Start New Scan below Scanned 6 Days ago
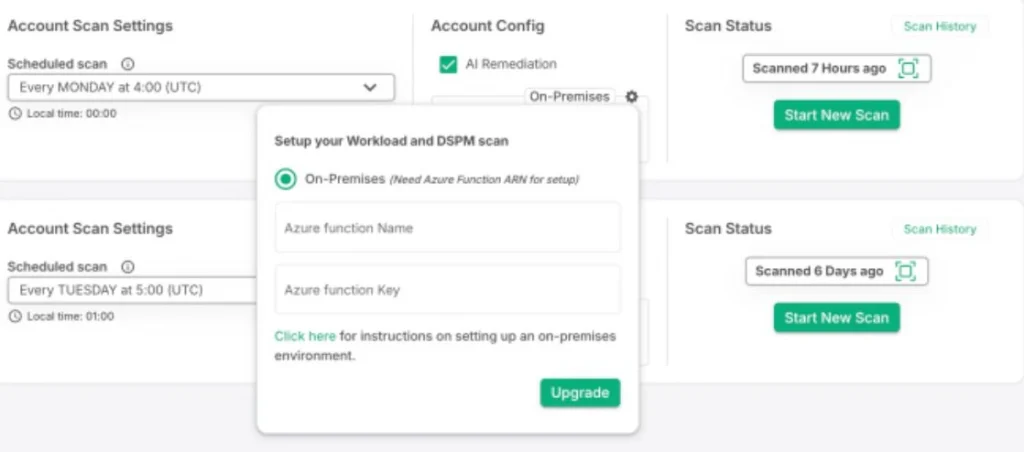The image size is (1024, 452). [836, 318]
